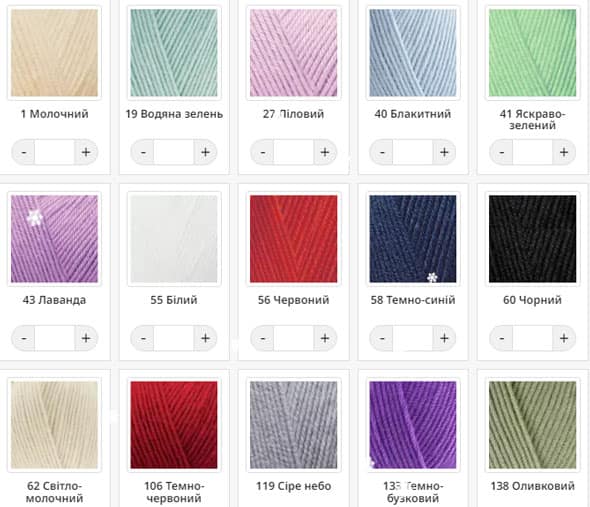
Task: Add one 43 Лаванда with plus
Action: [86, 338]
